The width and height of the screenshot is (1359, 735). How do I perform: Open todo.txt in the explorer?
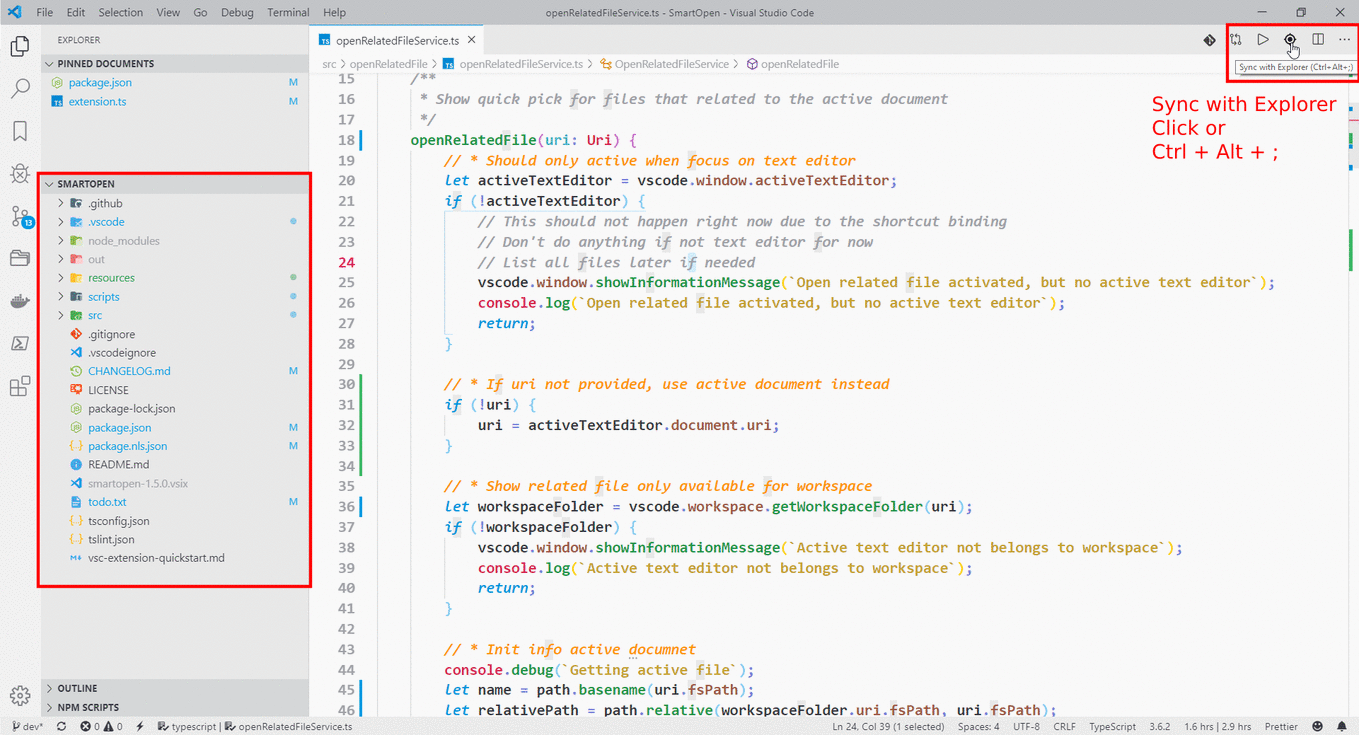coord(176,502)
